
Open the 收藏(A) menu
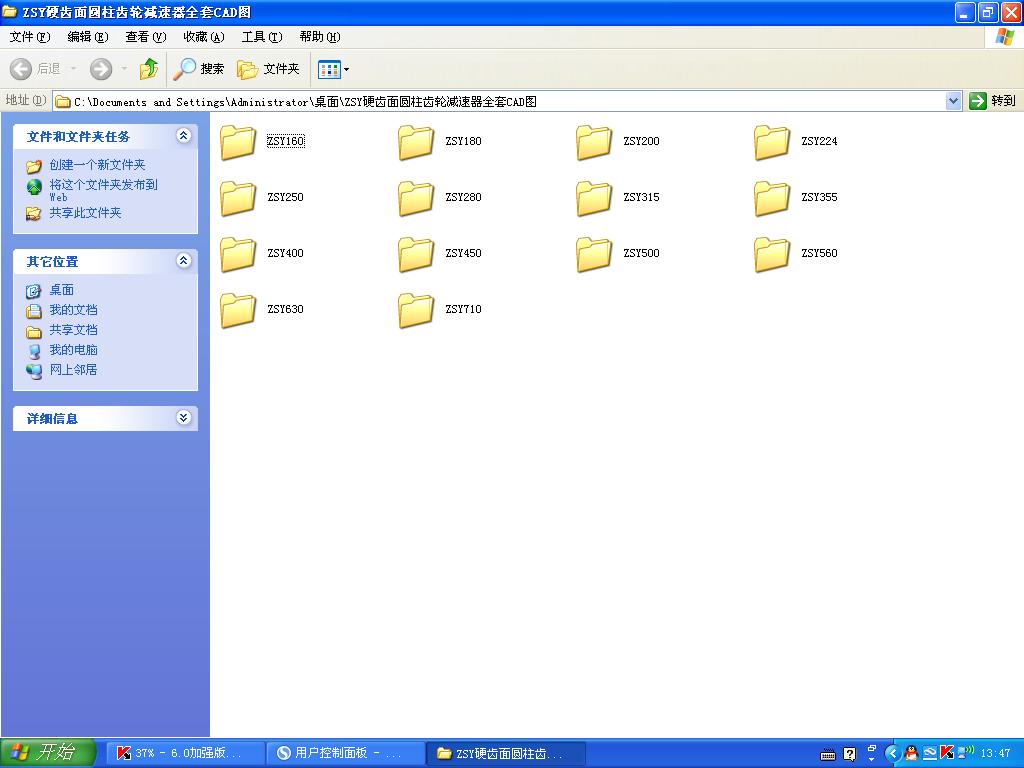tap(204, 37)
